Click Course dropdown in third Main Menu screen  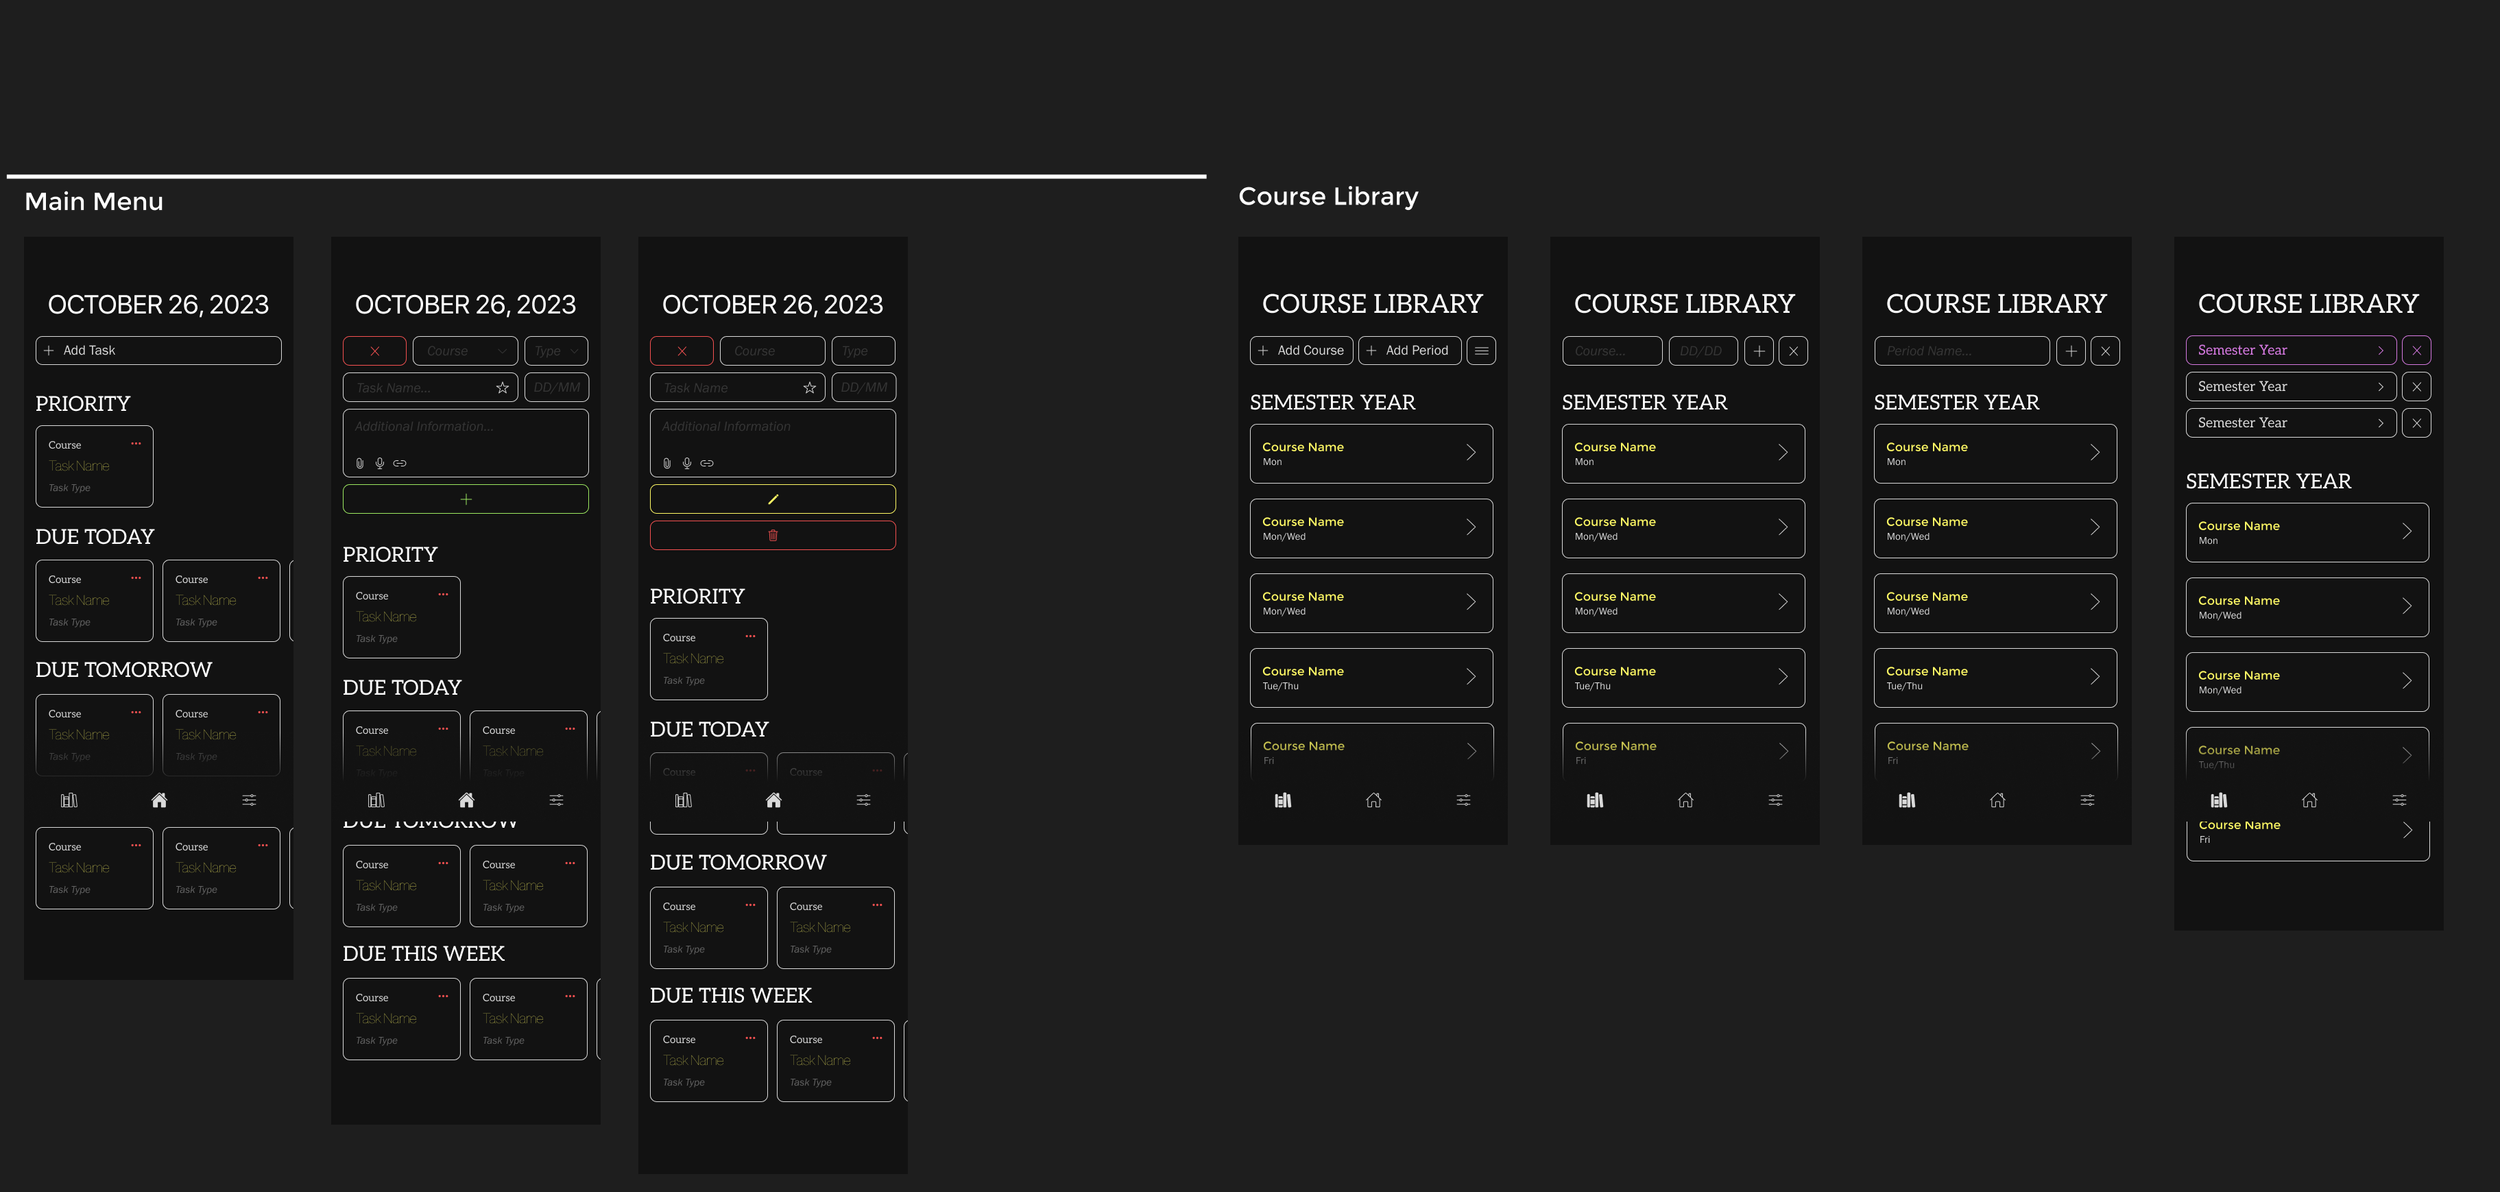click(773, 351)
